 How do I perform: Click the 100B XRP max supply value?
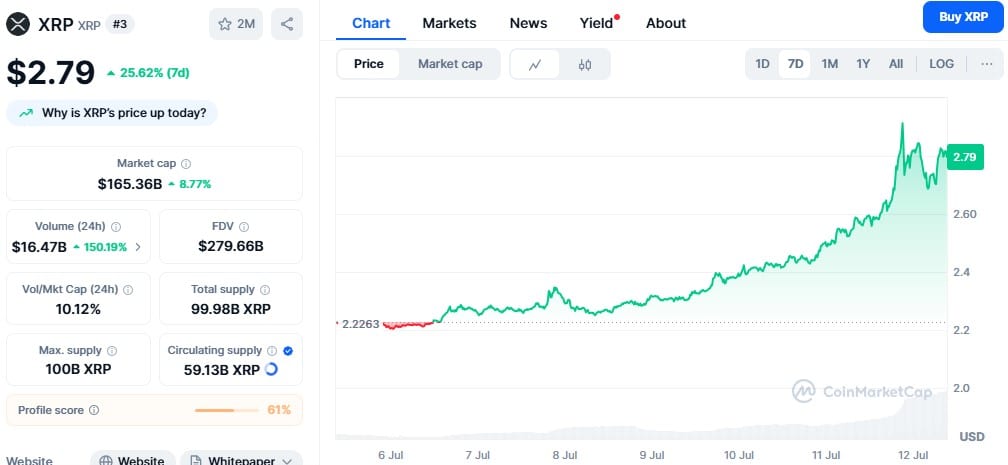pyautogui.click(x=78, y=370)
